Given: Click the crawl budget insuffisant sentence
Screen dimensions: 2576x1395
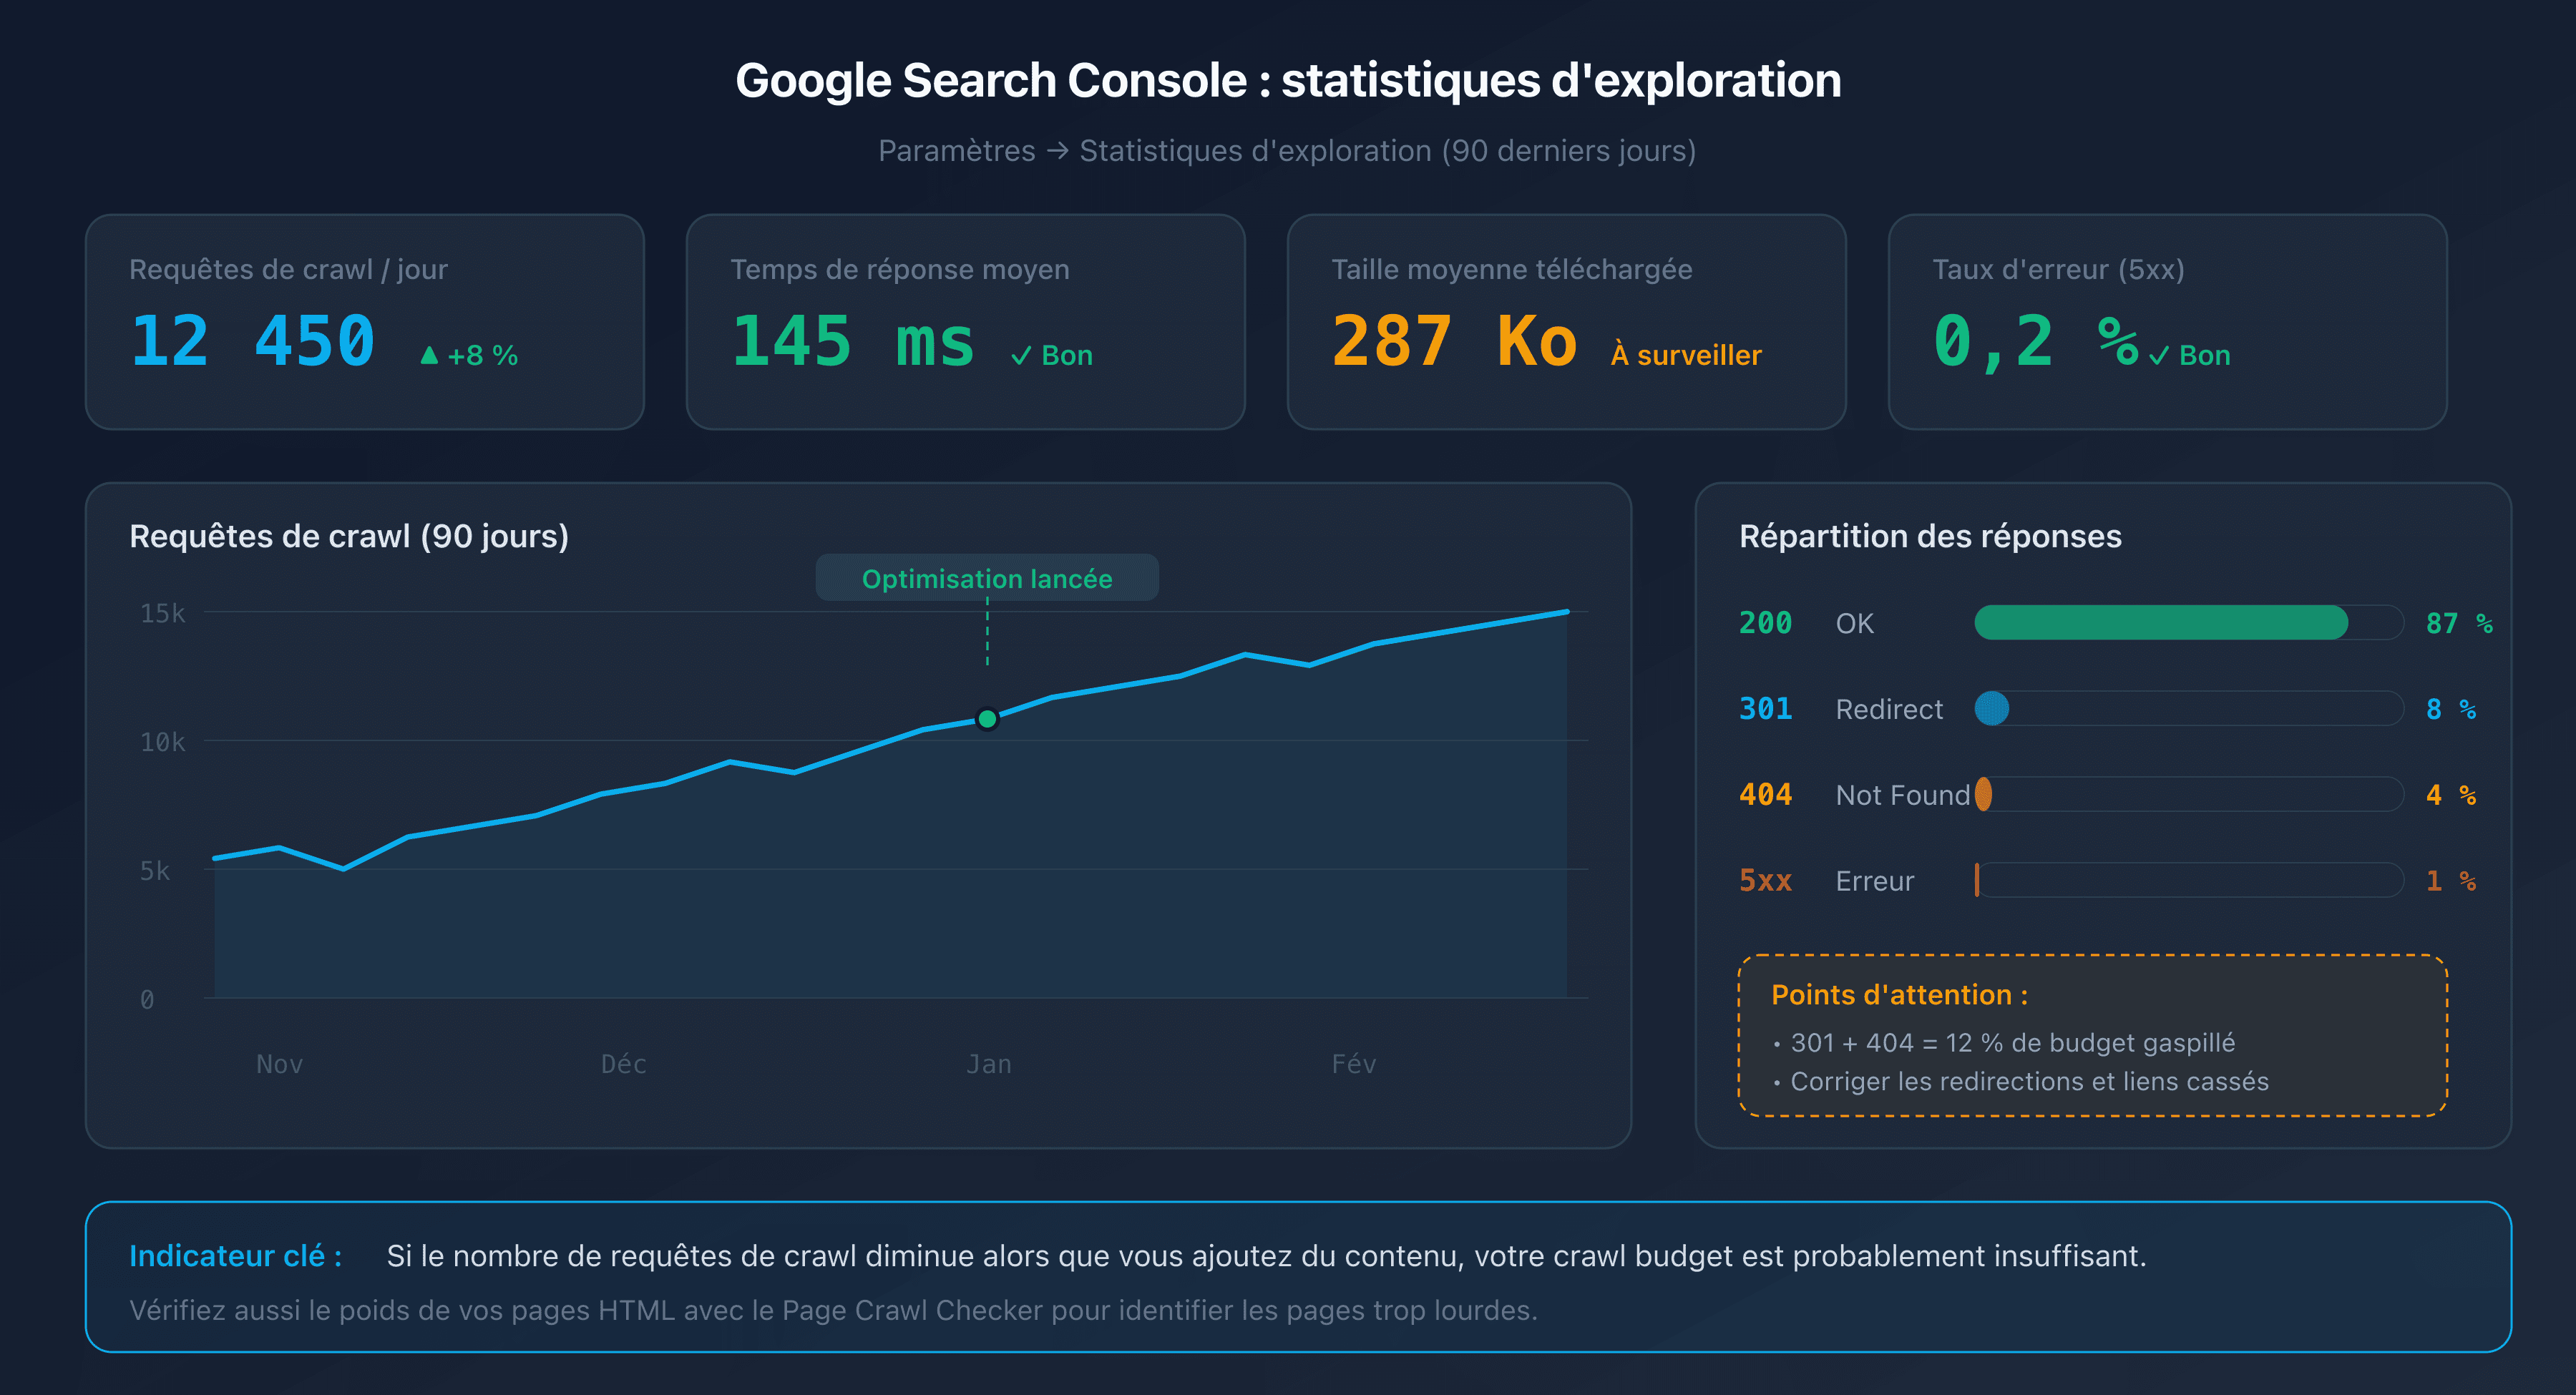Looking at the screenshot, I should point(1266,1256).
